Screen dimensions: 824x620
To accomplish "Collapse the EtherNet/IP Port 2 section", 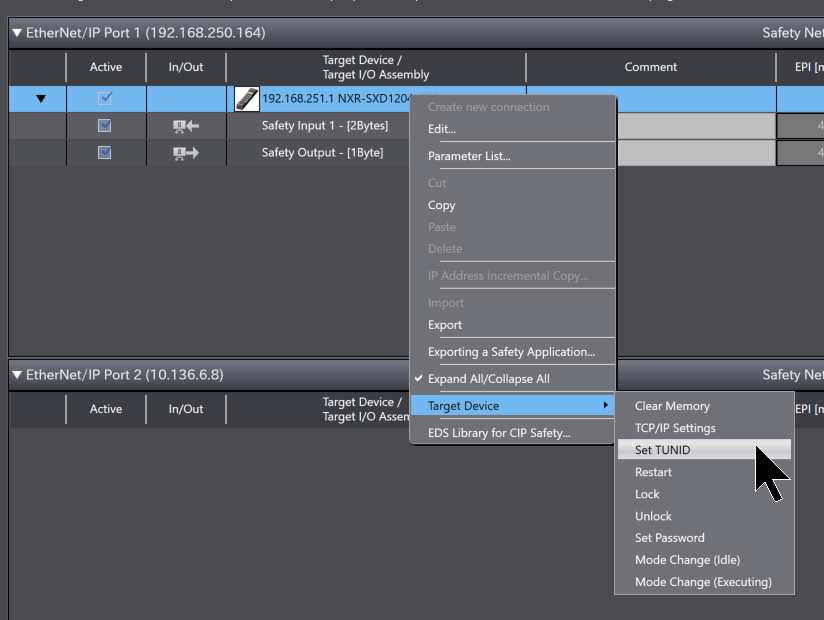I will [17, 375].
